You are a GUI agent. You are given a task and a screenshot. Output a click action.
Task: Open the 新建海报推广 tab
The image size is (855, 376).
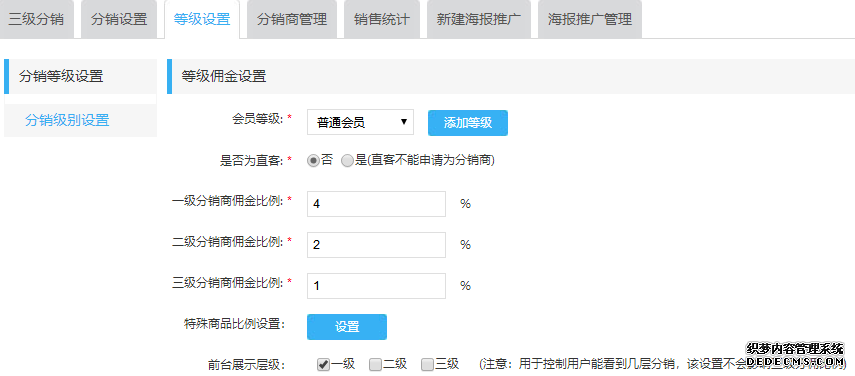click(x=479, y=20)
